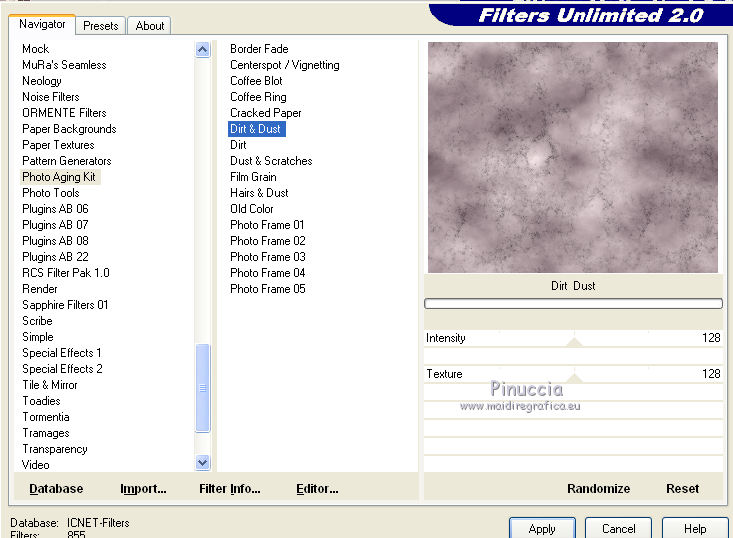Select the Mock filter category
733x538 pixels.
tap(36, 49)
